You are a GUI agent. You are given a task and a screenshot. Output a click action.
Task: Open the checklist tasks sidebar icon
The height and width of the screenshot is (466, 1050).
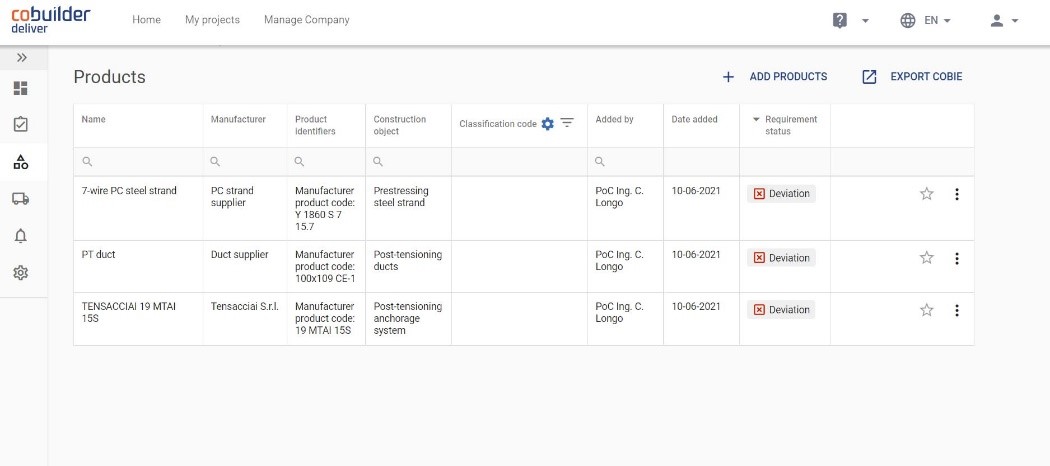20,125
